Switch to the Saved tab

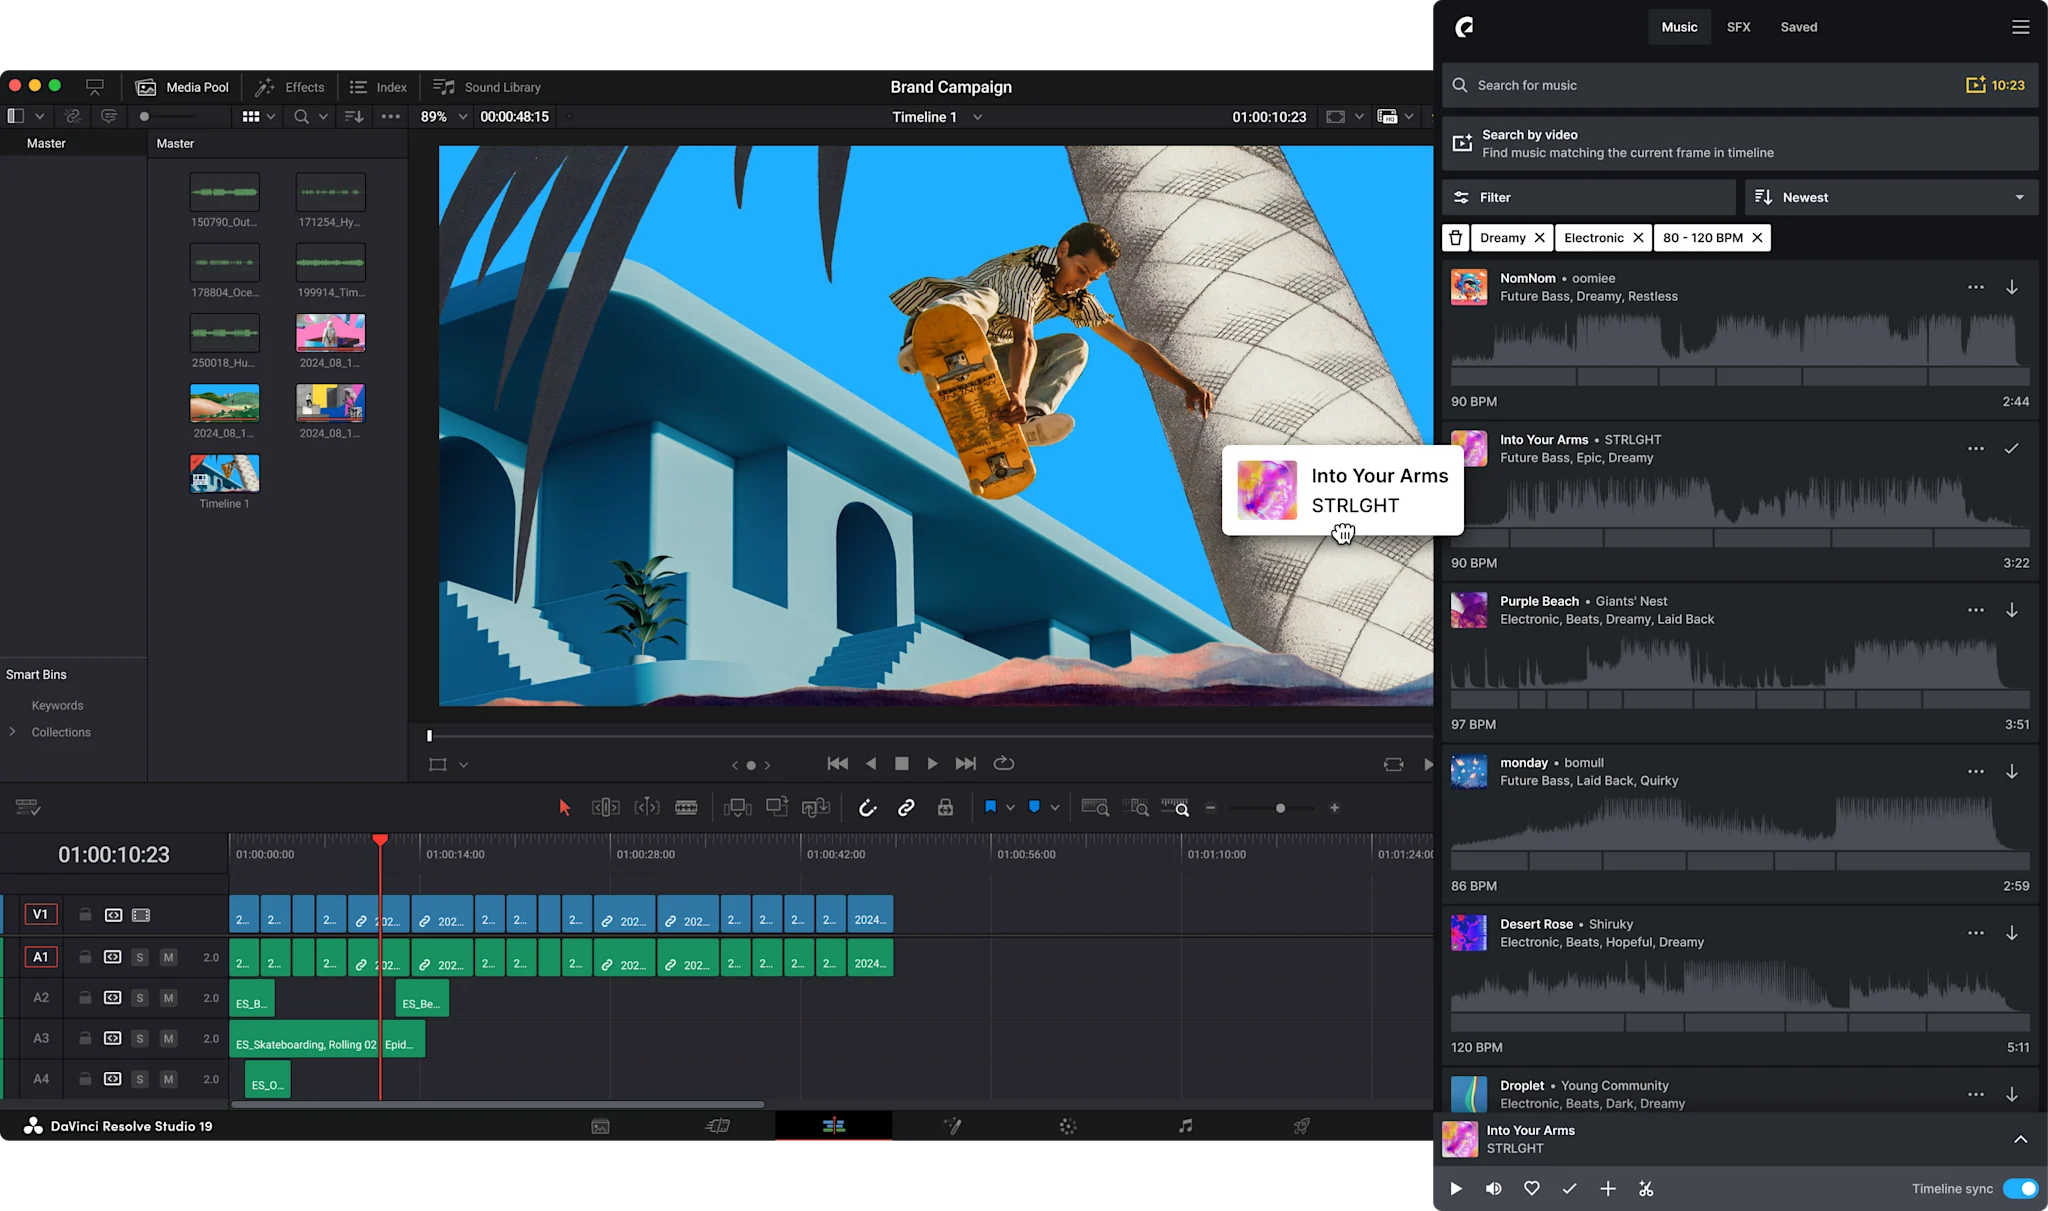1798,27
